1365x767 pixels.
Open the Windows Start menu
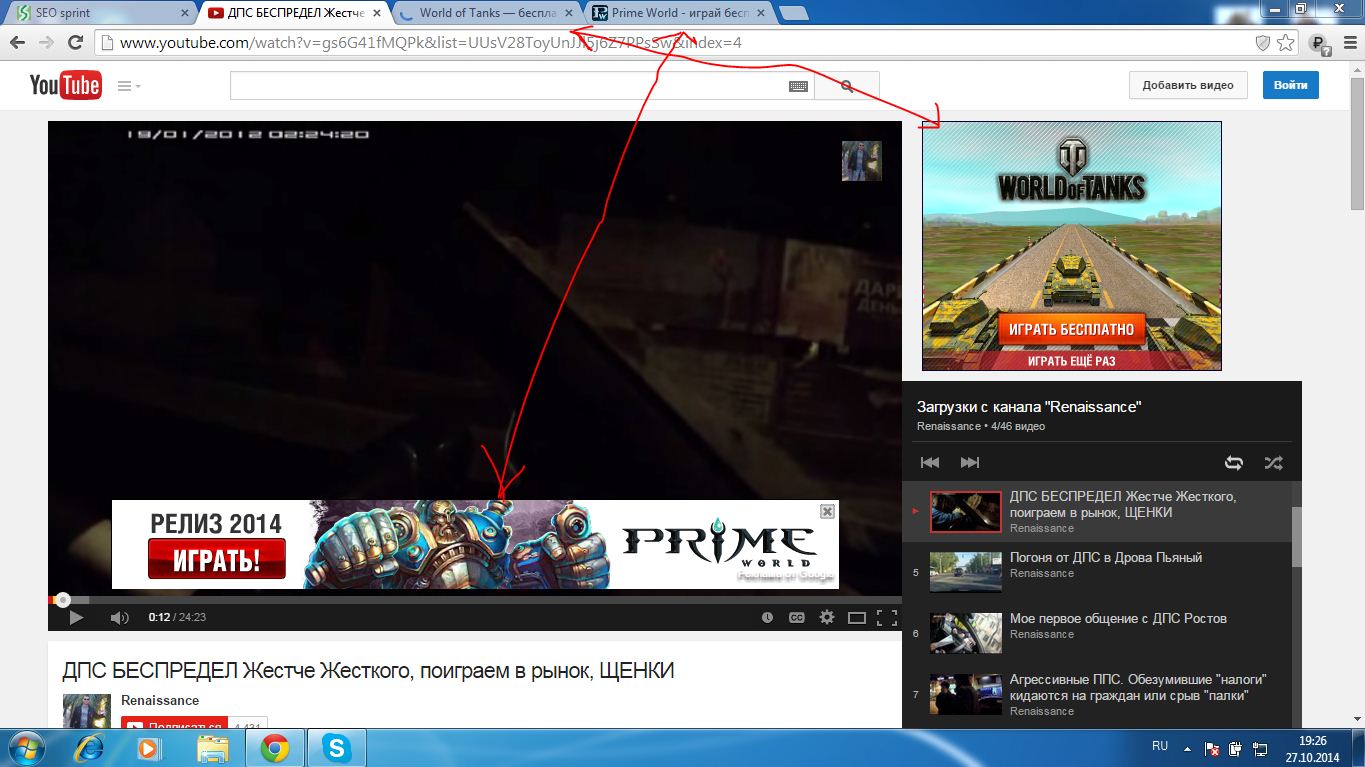point(27,747)
